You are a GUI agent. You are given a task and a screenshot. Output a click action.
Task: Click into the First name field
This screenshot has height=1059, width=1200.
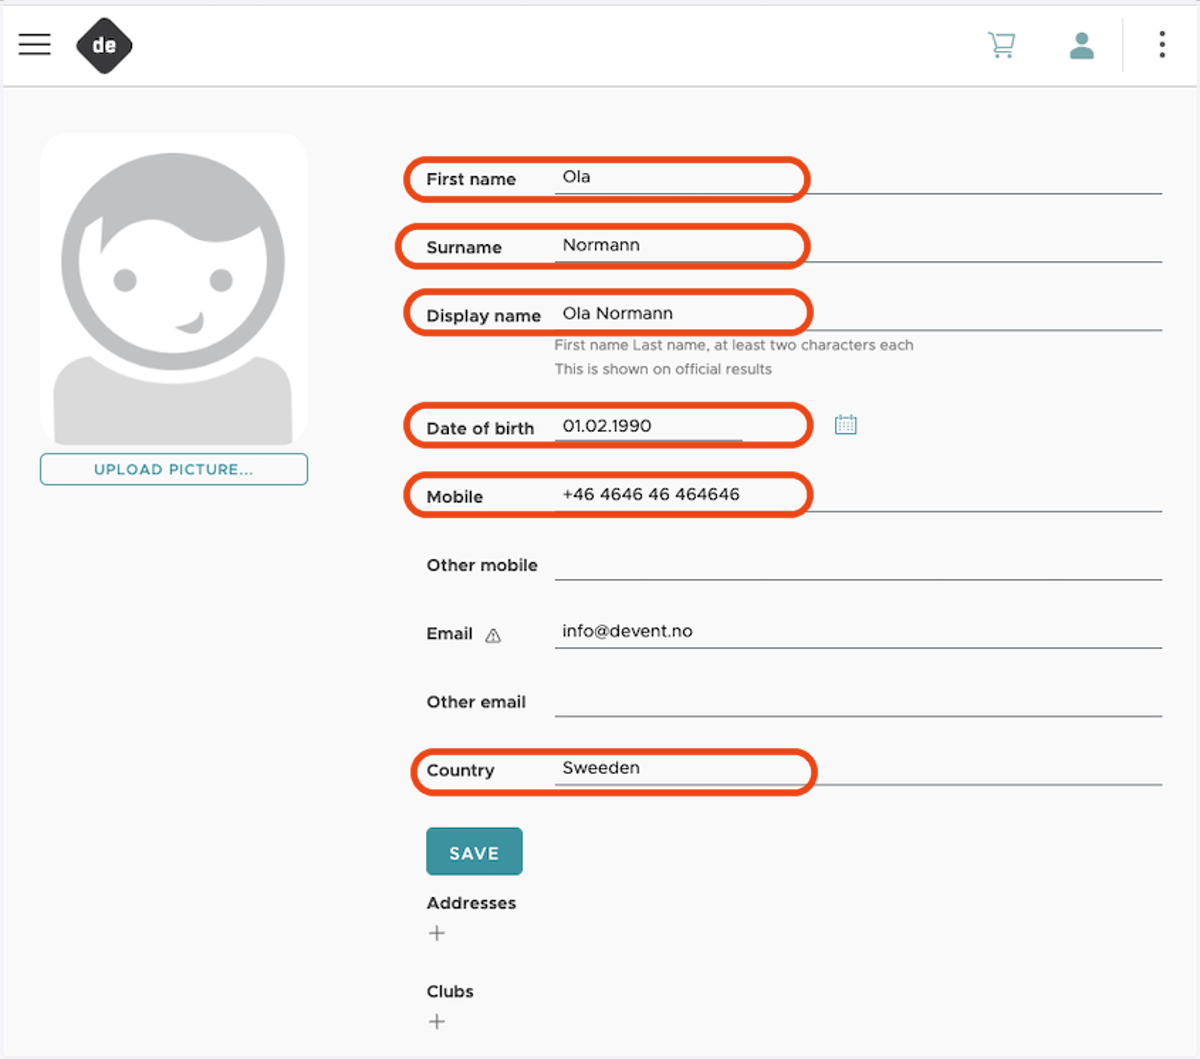(858, 178)
